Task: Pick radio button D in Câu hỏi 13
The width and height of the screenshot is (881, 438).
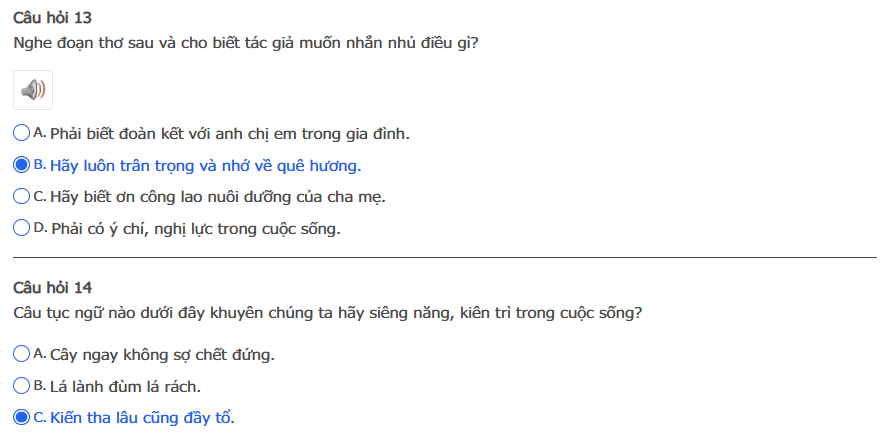Action: (x=22, y=229)
